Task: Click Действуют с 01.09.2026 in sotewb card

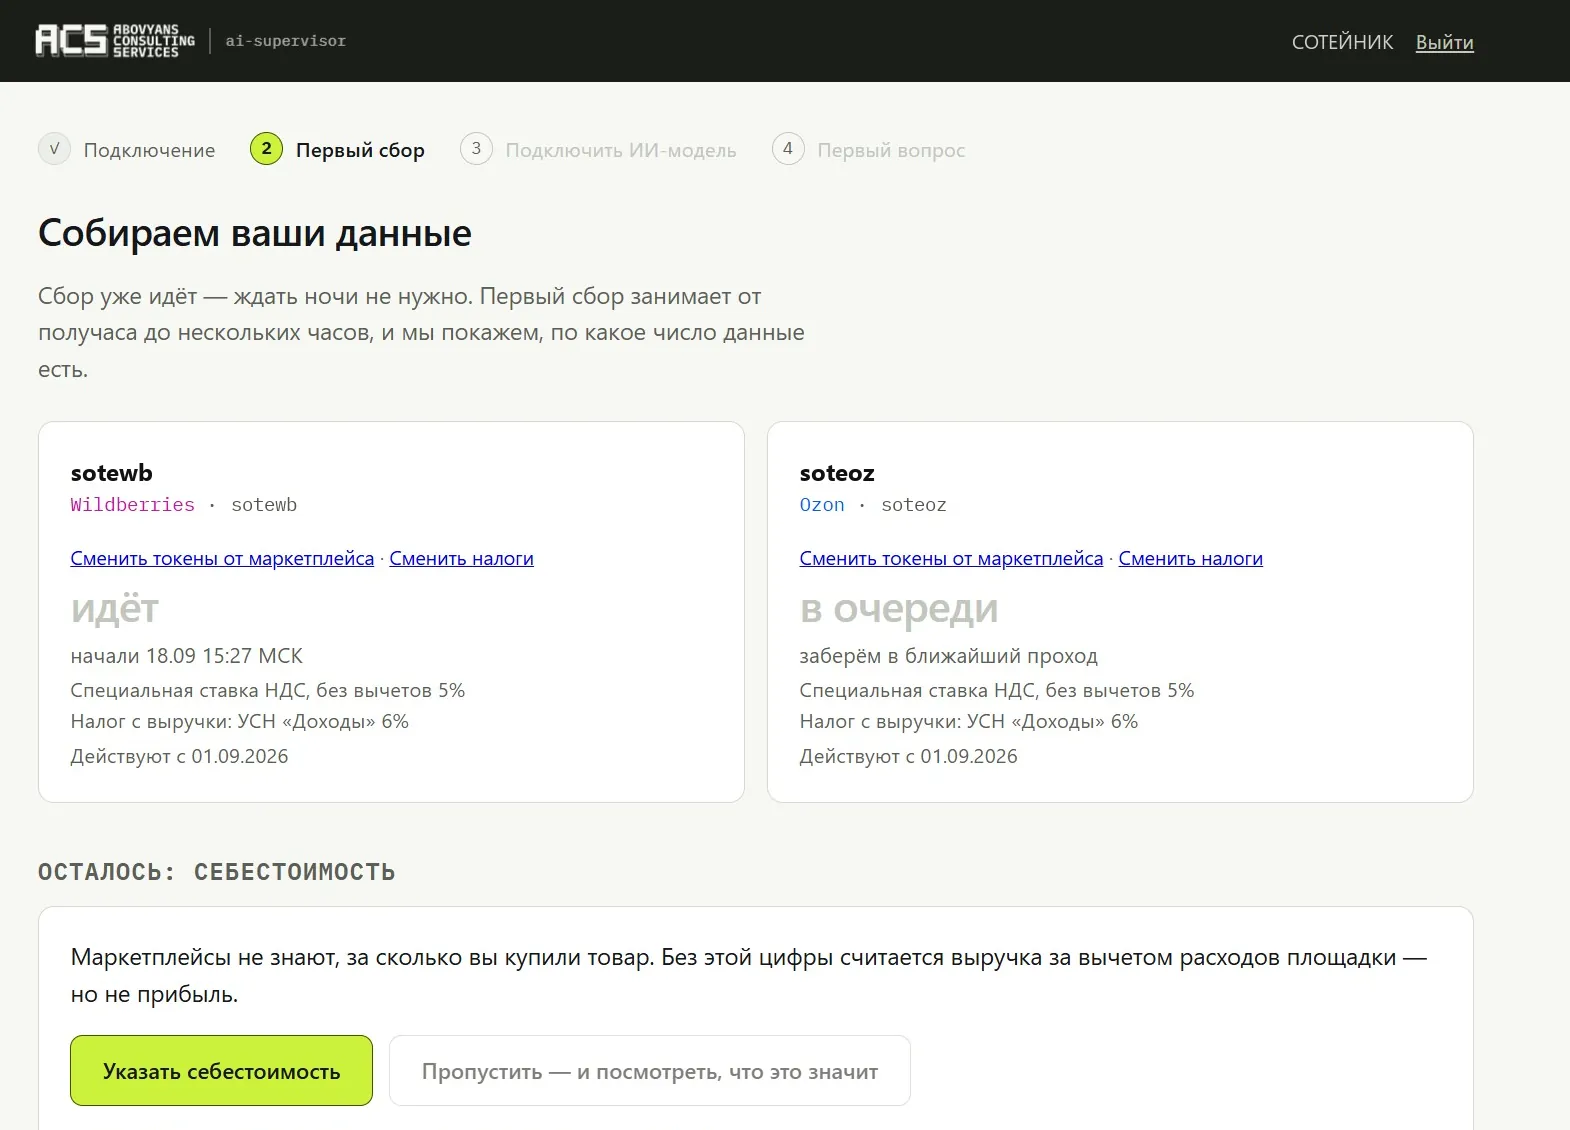Action: pos(179,756)
